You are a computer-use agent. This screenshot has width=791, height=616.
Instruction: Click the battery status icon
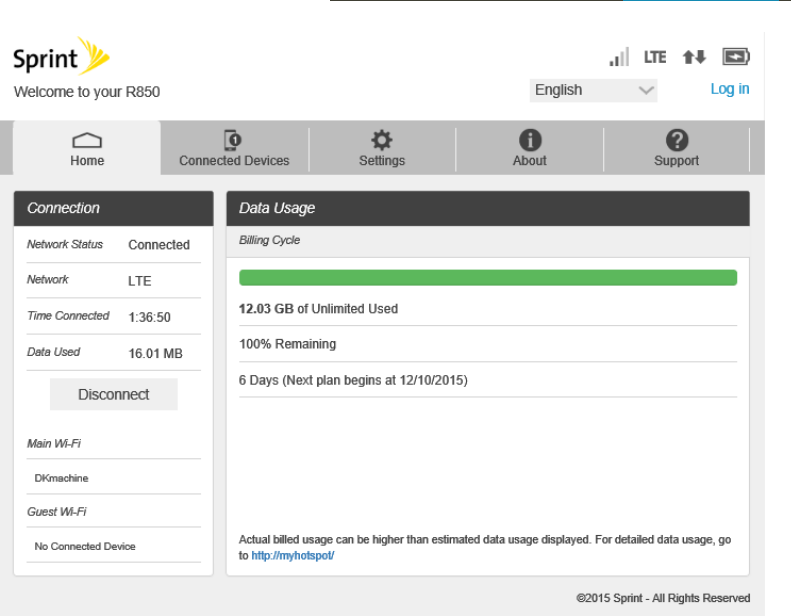pos(736,57)
